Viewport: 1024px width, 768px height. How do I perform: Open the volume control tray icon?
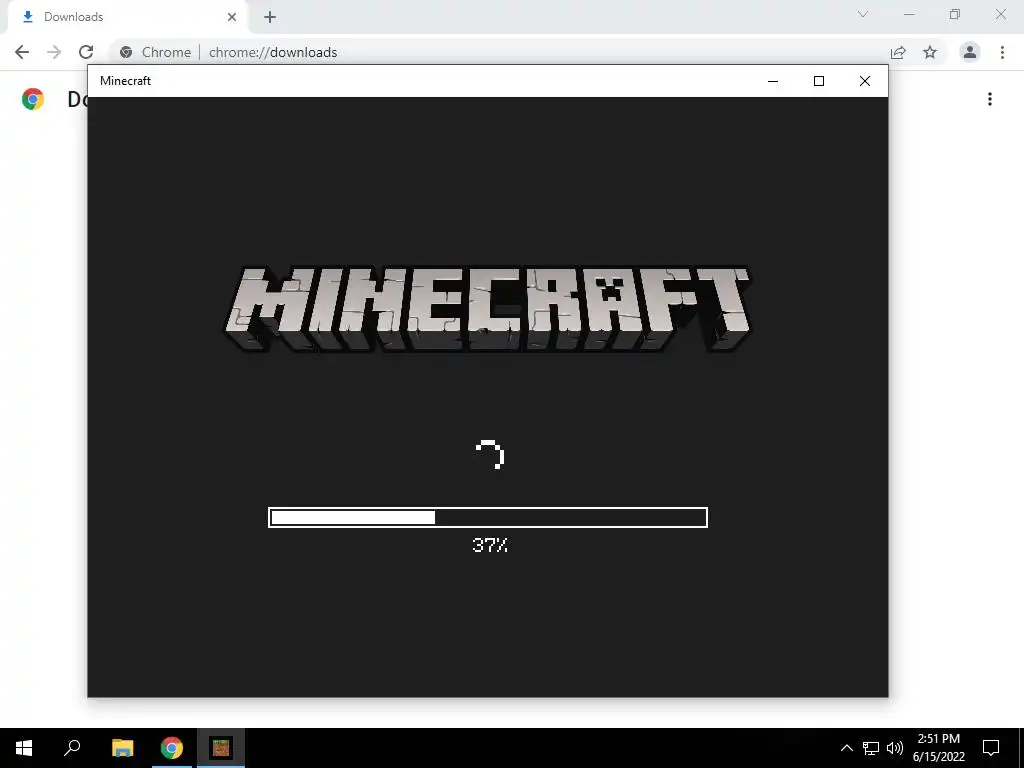[895, 748]
